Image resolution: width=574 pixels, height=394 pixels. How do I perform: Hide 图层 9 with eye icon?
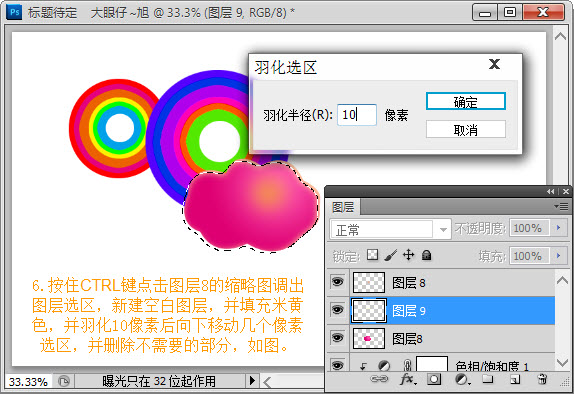(337, 310)
